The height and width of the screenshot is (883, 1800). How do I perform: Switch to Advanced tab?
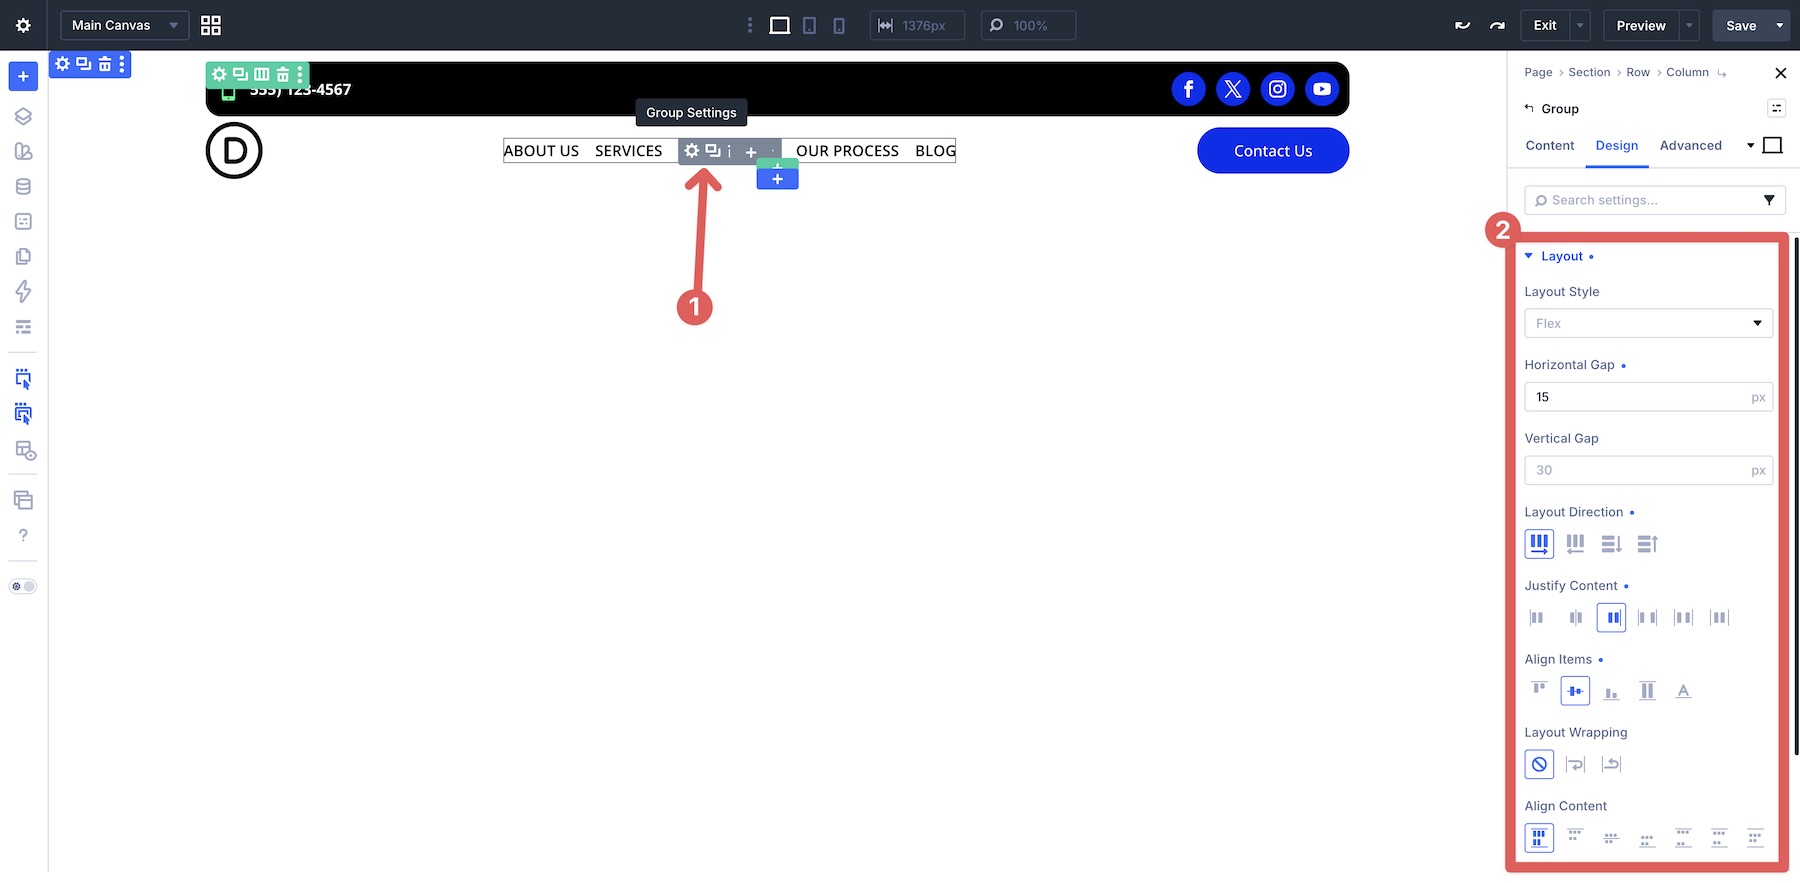coord(1691,146)
